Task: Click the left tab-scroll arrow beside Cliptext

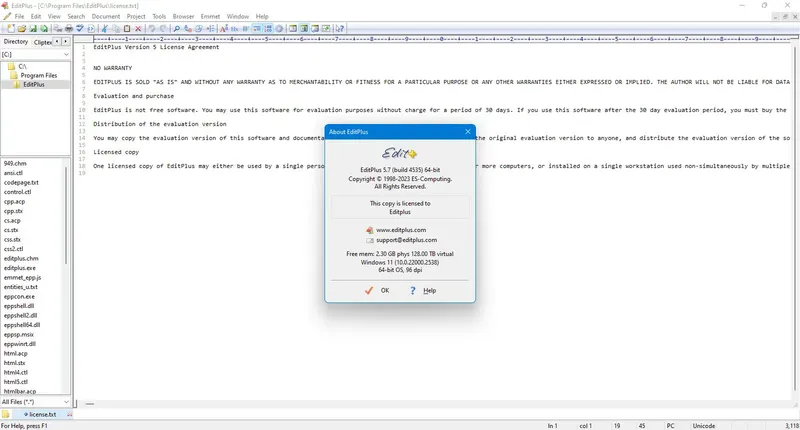Action: (x=57, y=41)
